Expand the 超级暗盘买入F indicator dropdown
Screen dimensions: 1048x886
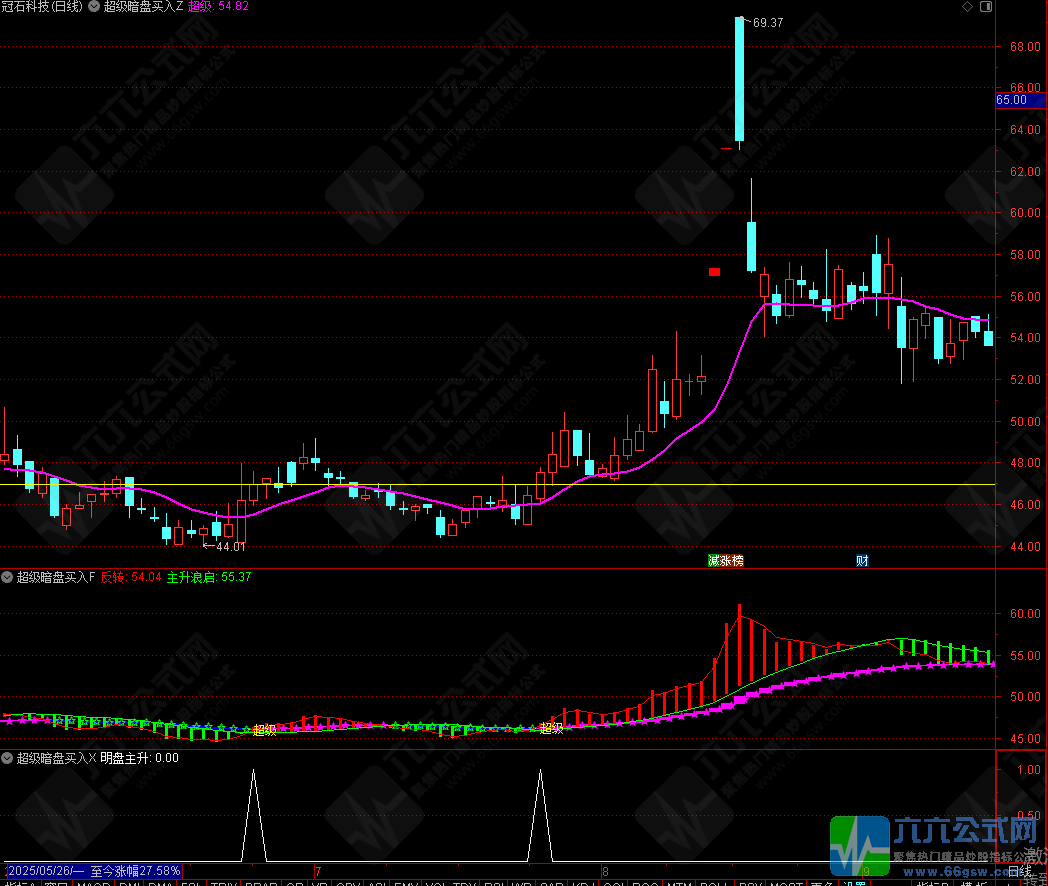pos(8,577)
